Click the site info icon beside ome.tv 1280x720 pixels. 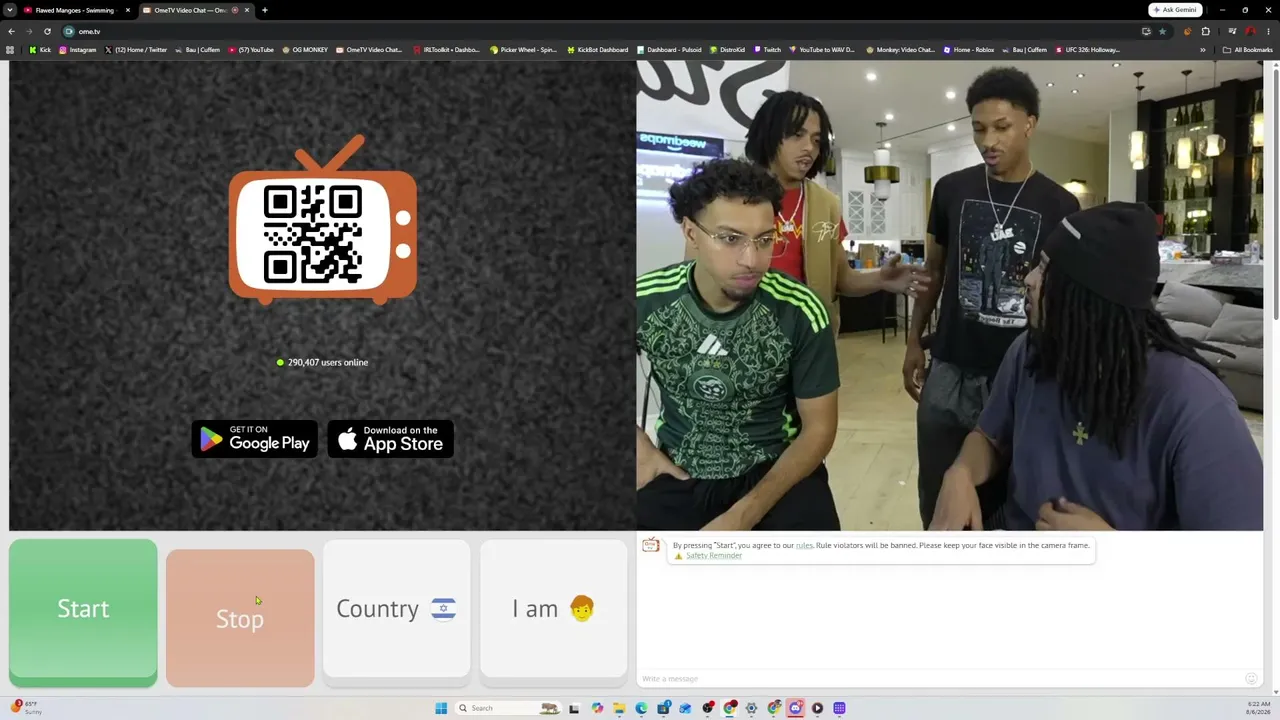pyautogui.click(x=69, y=31)
